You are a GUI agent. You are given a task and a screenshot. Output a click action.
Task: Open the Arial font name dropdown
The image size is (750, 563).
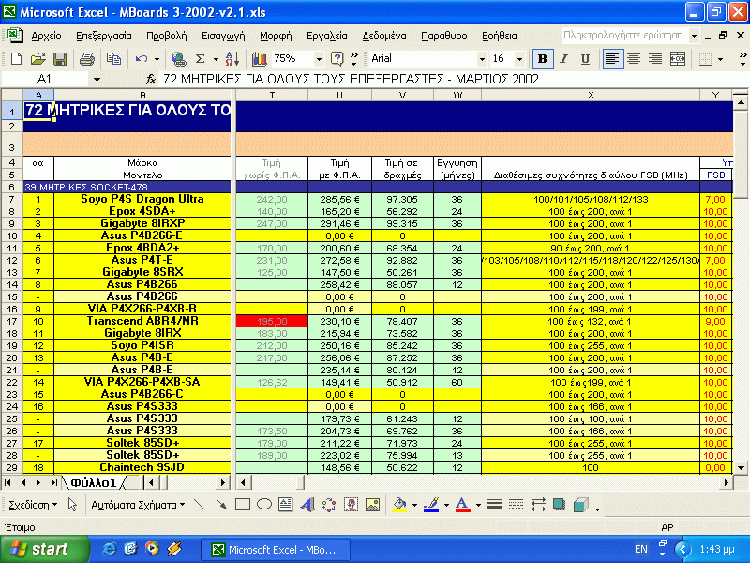[x=482, y=59]
